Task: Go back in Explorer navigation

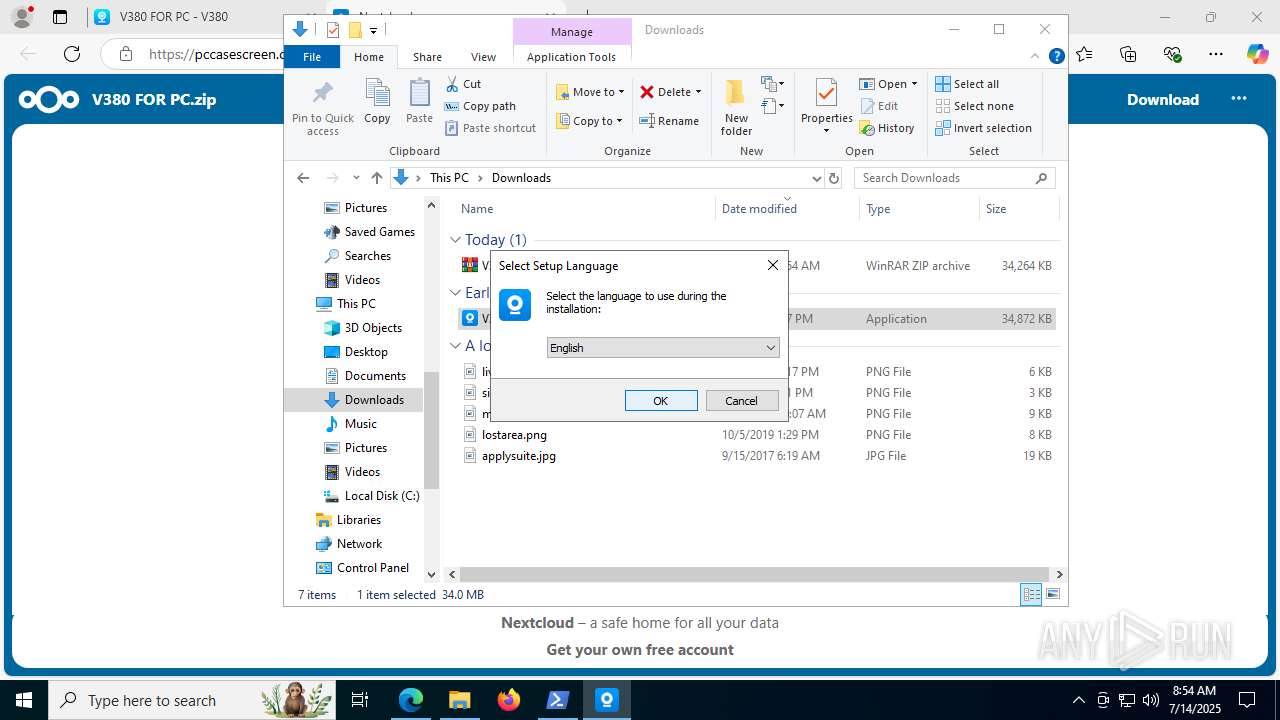Action: coord(303,178)
